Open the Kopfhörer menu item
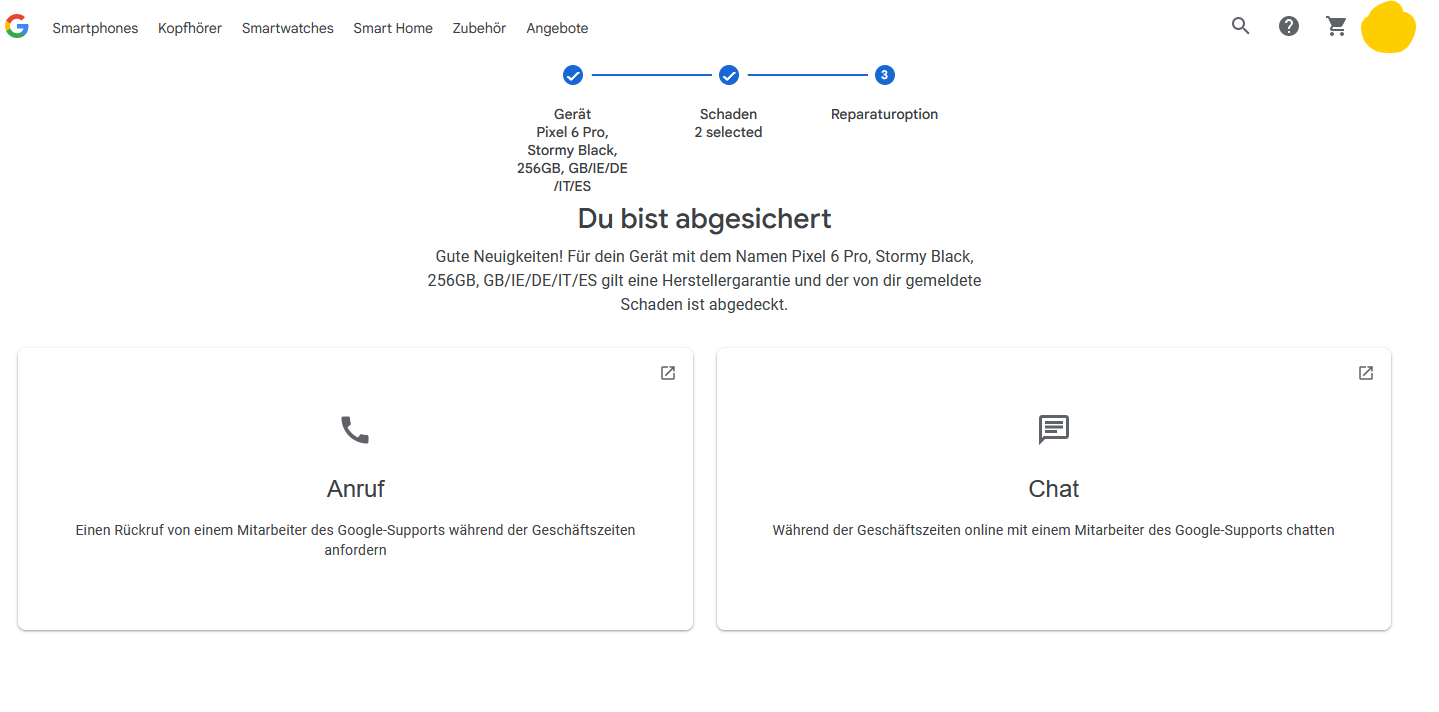Viewport: 1439px width, 712px height. point(190,28)
